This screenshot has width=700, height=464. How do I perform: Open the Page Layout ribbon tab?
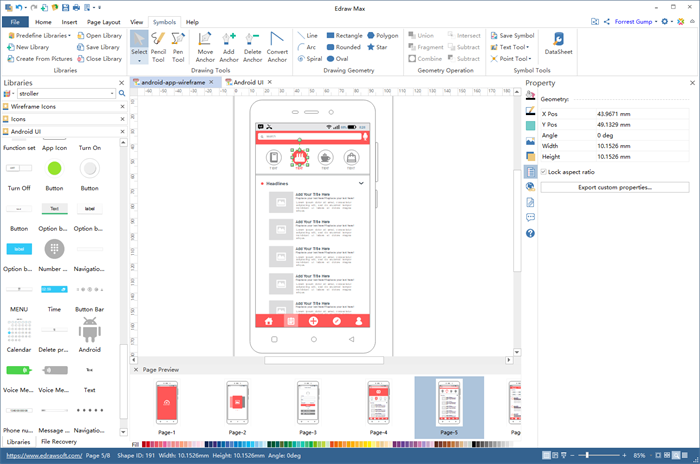point(106,21)
